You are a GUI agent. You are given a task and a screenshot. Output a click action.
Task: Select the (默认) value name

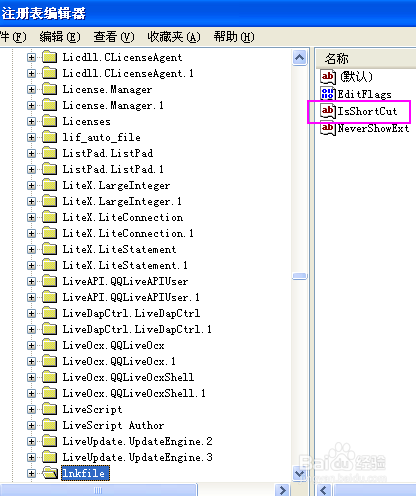coord(356,77)
